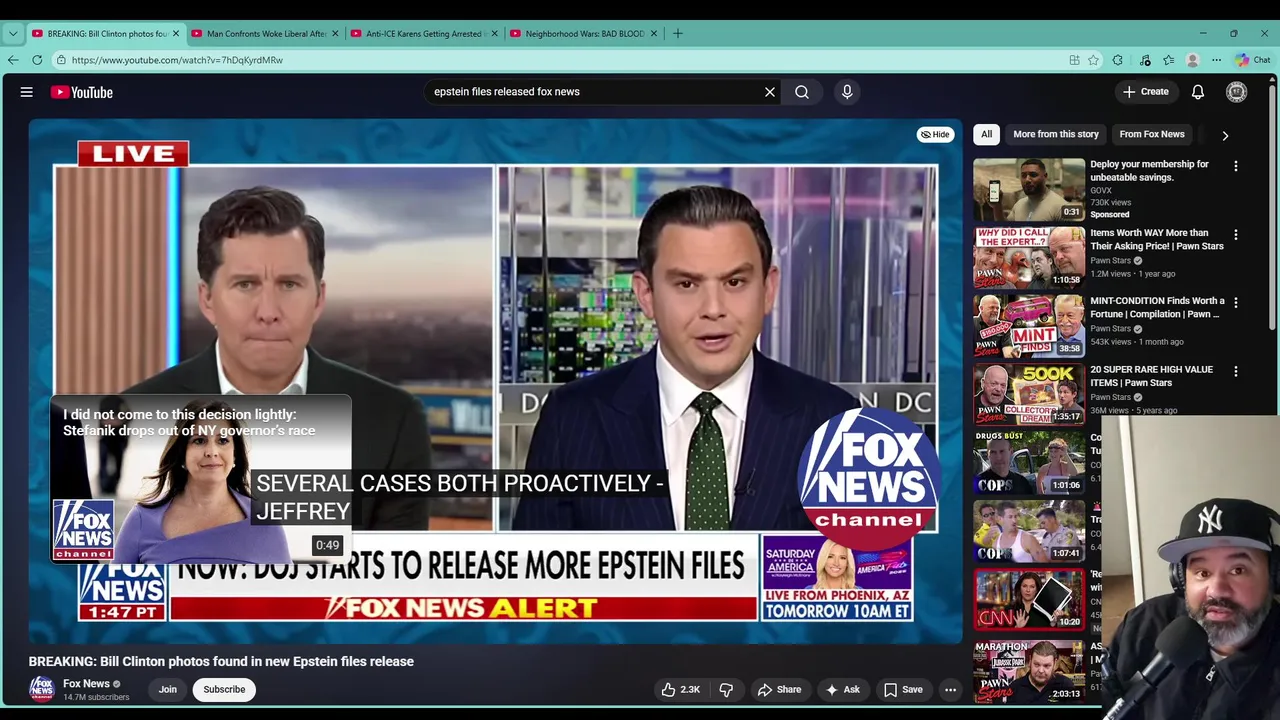
Task: Save video to a playlist
Action: click(x=903, y=689)
